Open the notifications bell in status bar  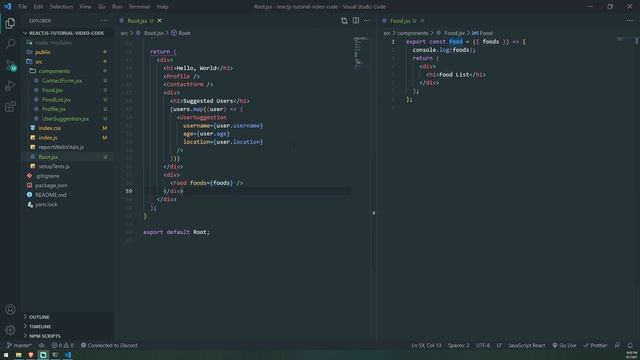[x=630, y=345]
